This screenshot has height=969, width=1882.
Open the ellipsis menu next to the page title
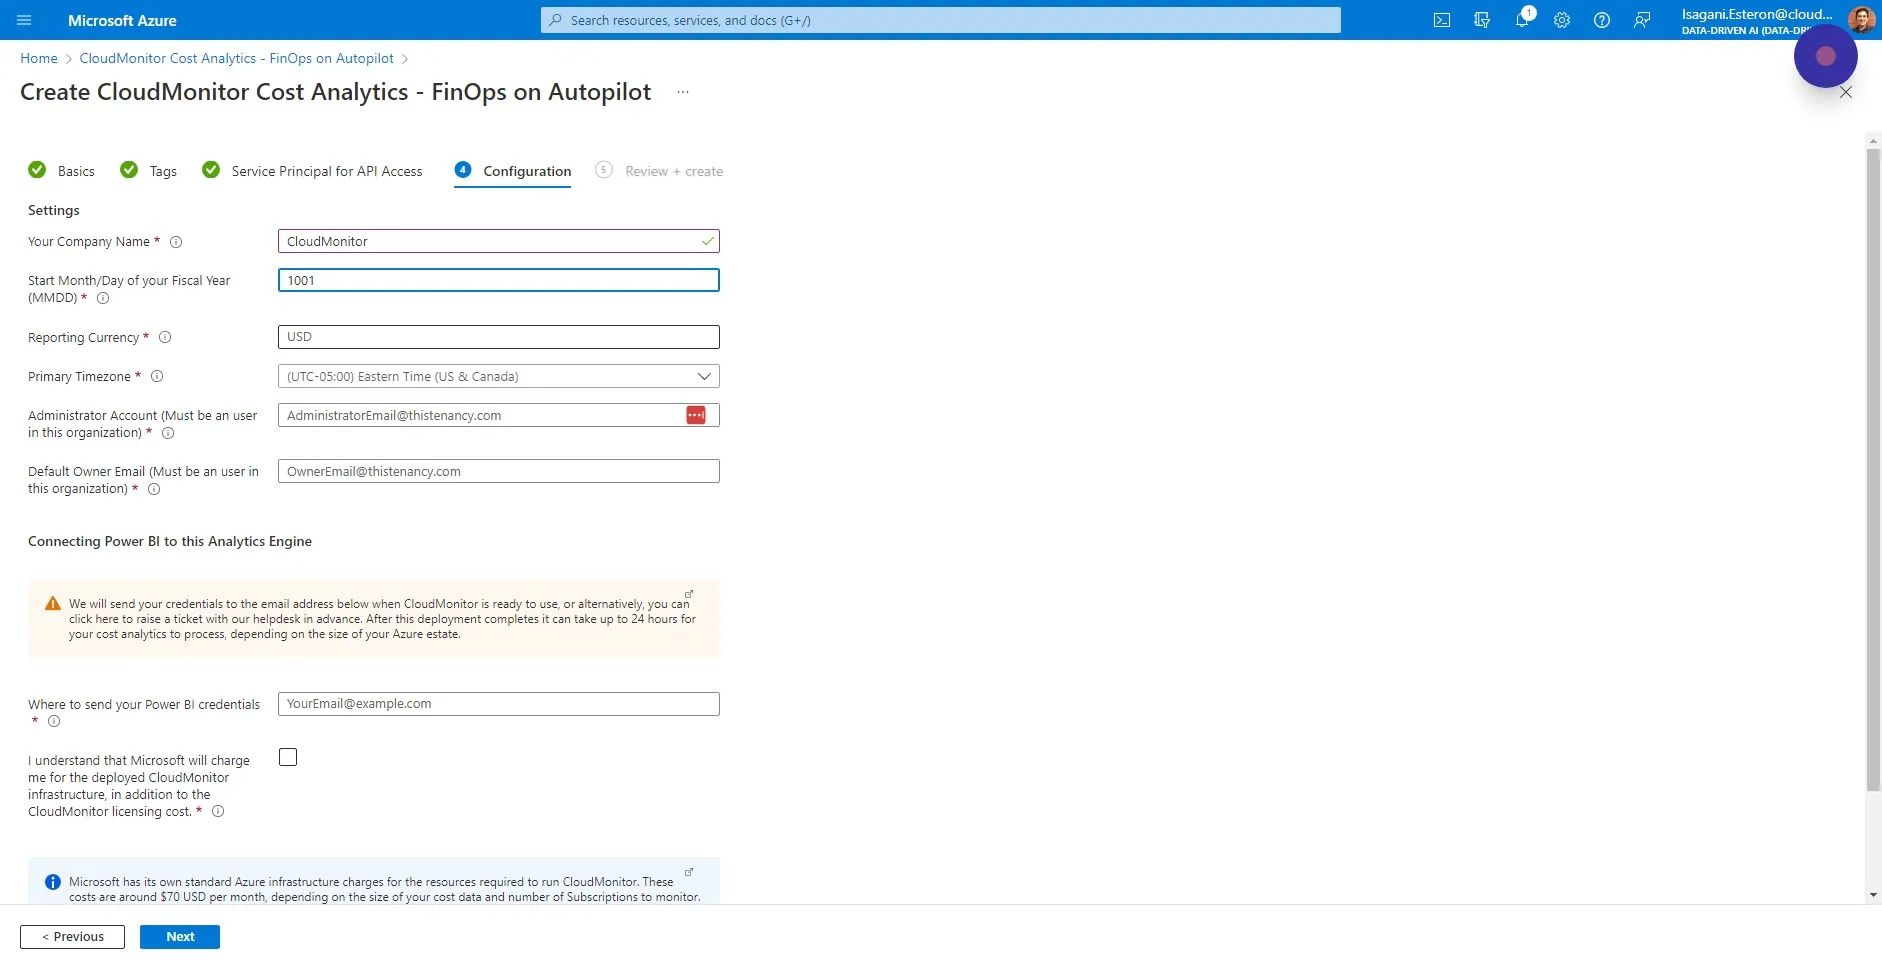(683, 92)
